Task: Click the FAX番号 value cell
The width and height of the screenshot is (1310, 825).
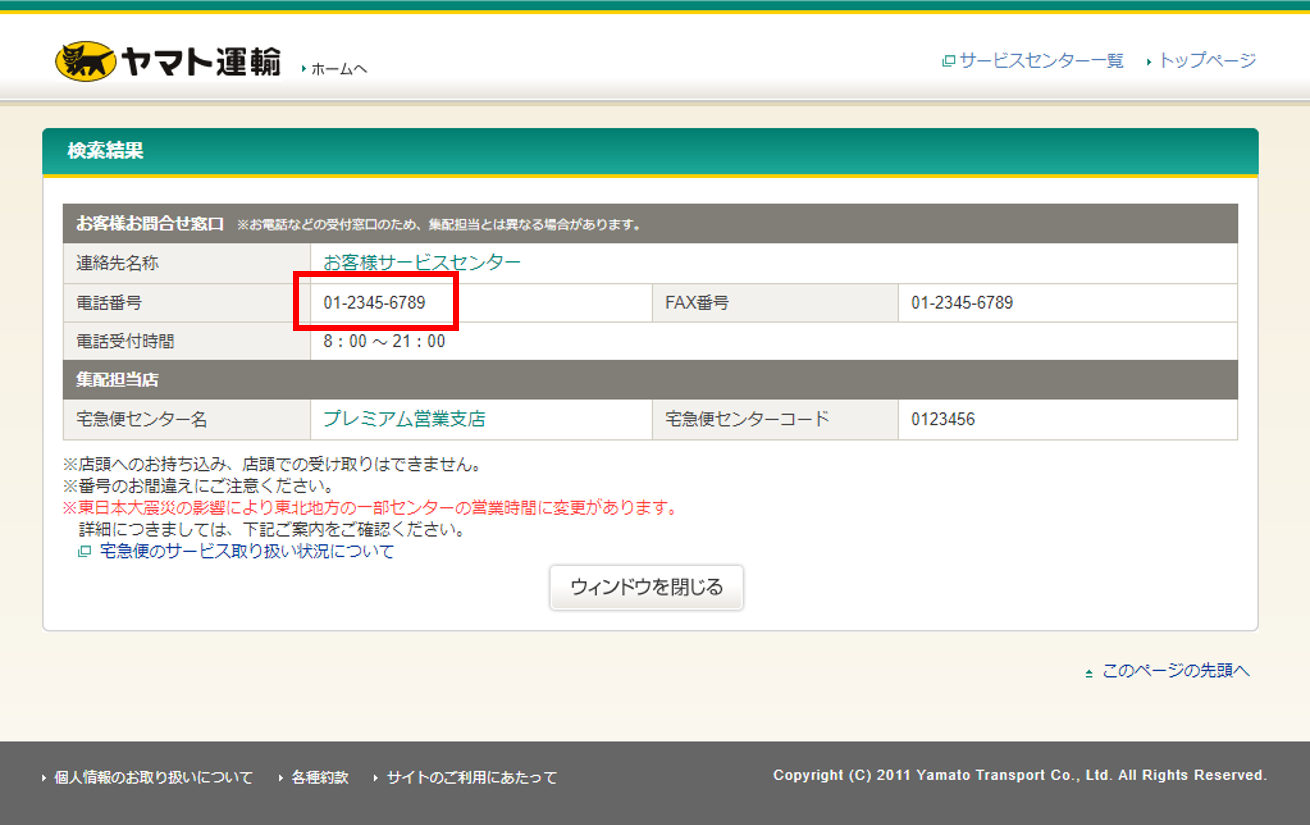Action: [x=961, y=302]
